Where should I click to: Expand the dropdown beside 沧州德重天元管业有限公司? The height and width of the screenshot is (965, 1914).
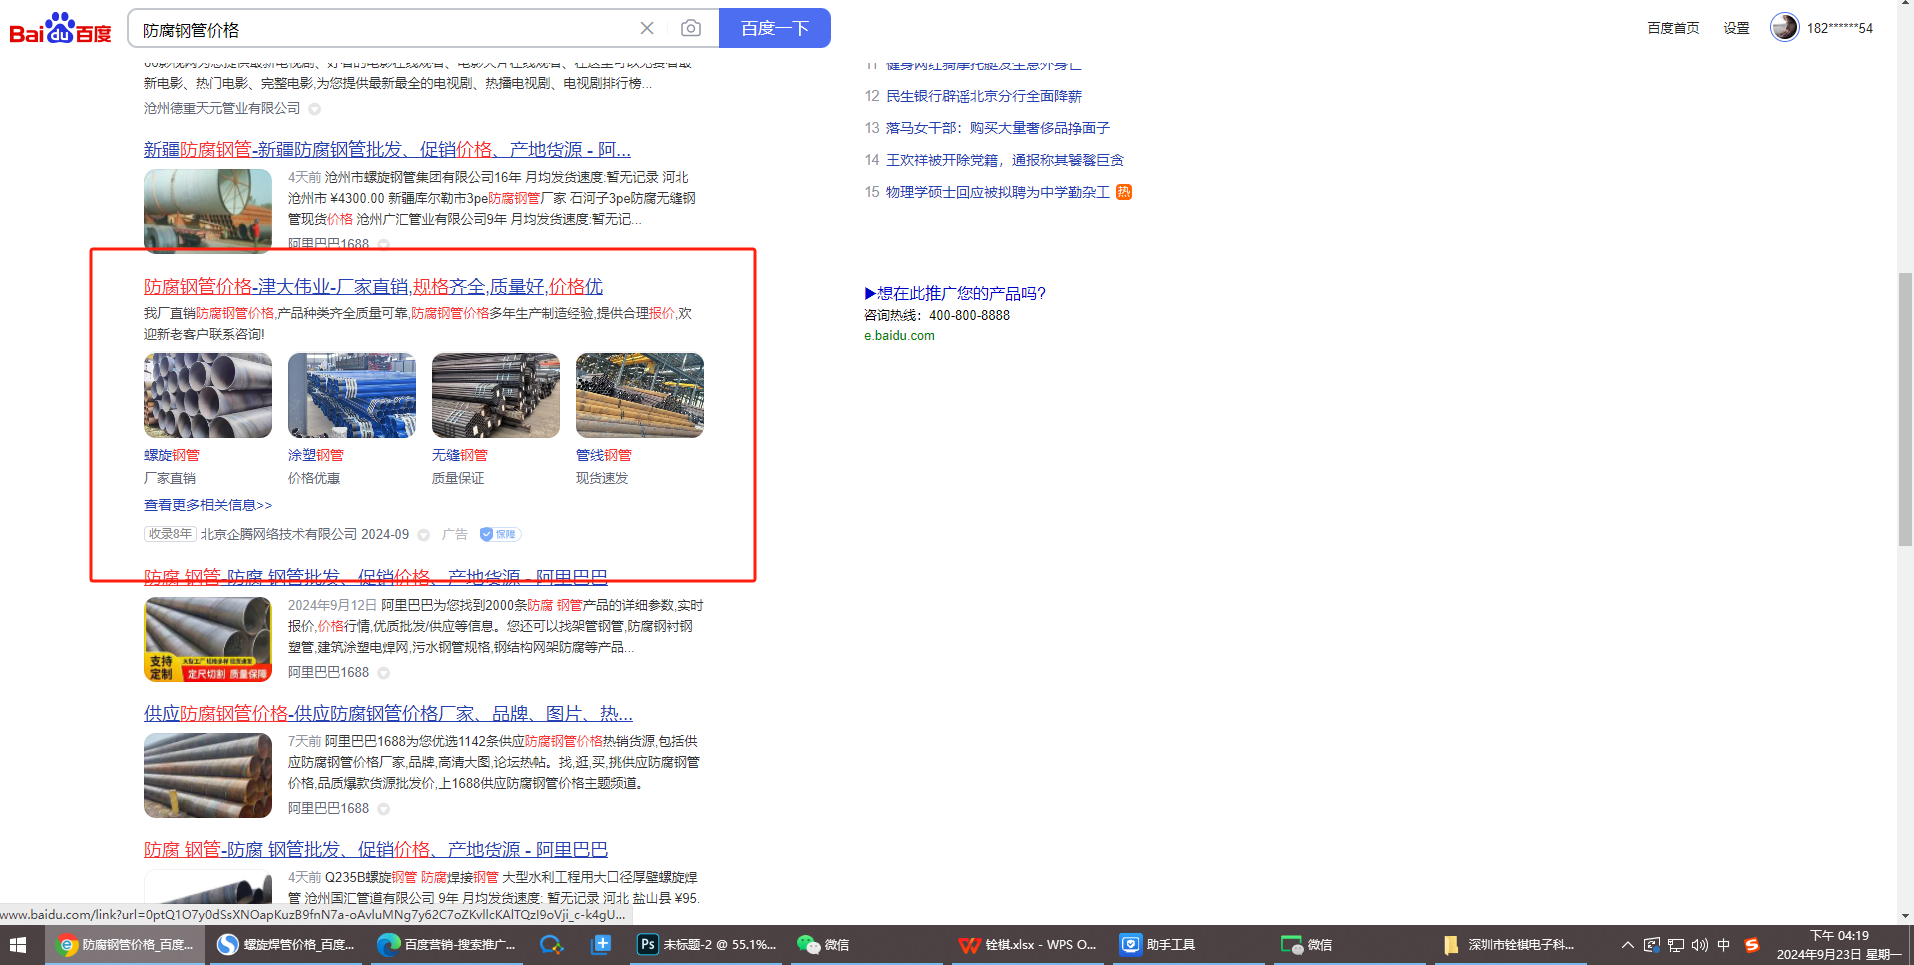(x=315, y=109)
